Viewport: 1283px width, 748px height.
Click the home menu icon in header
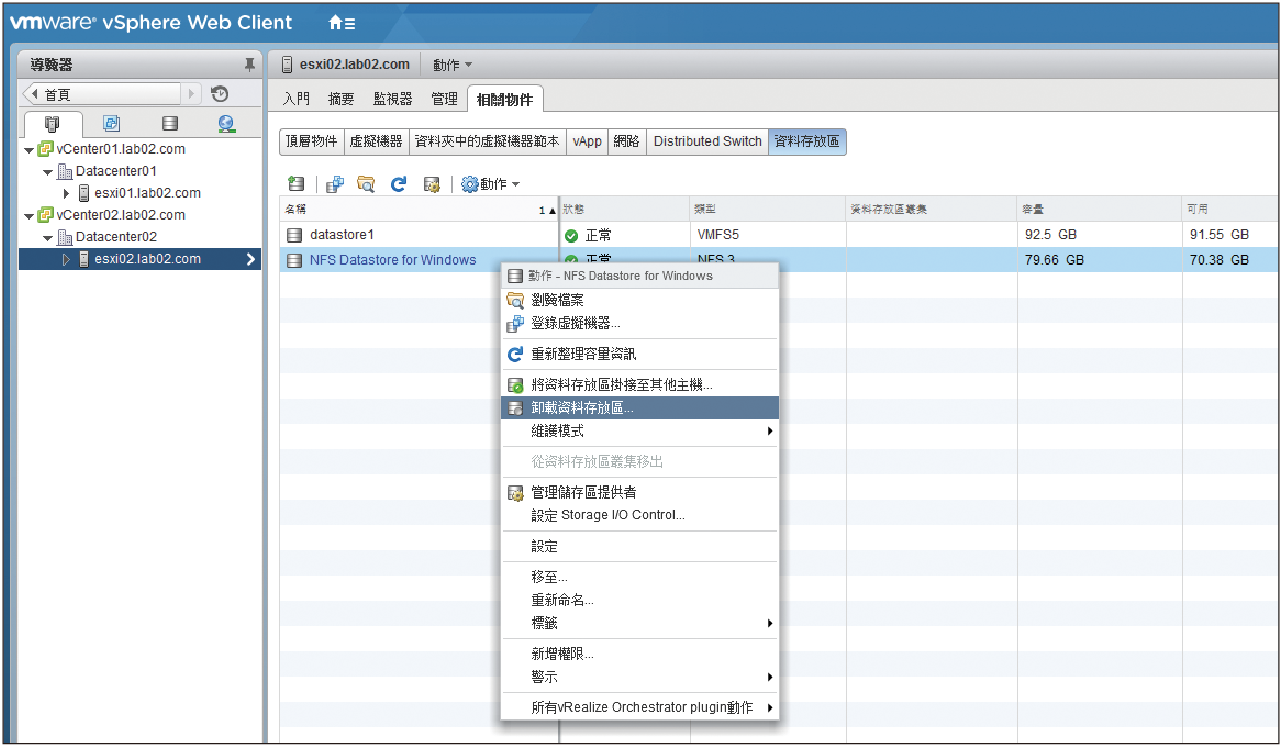point(341,23)
